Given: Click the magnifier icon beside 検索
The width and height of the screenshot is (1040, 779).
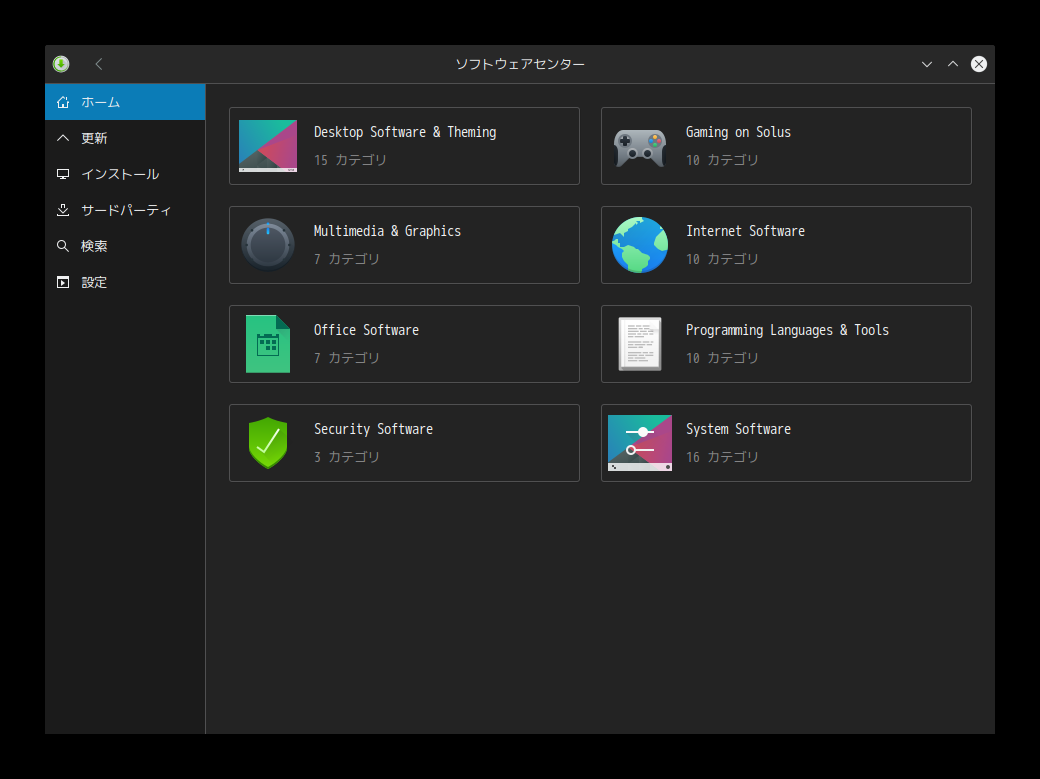Looking at the screenshot, I should point(63,246).
